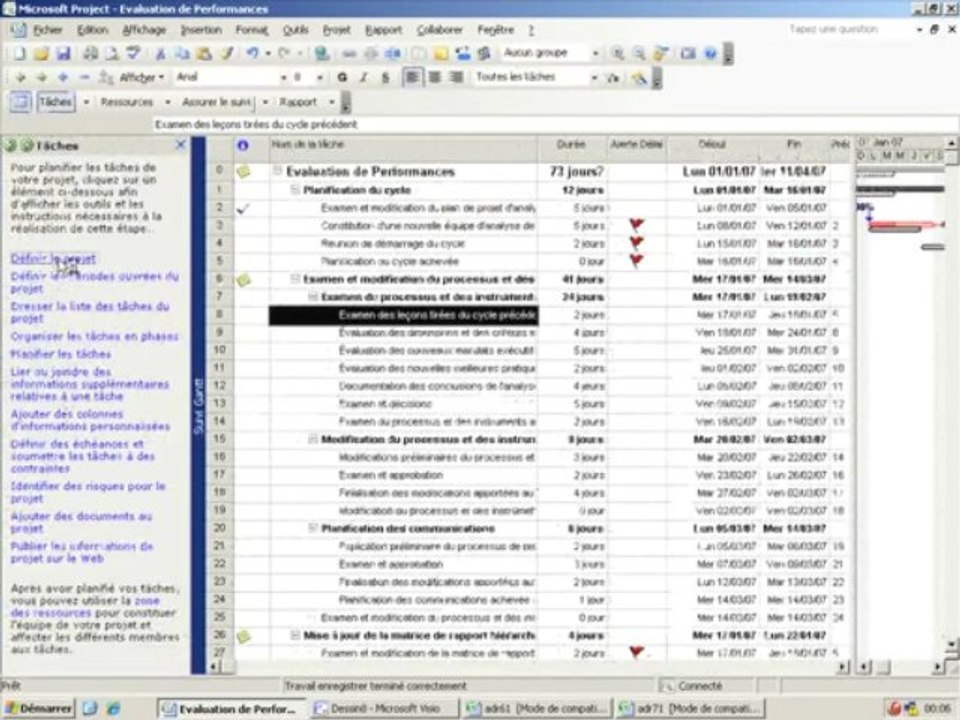Open the Projet menu
960x720 pixels.
pos(337,29)
